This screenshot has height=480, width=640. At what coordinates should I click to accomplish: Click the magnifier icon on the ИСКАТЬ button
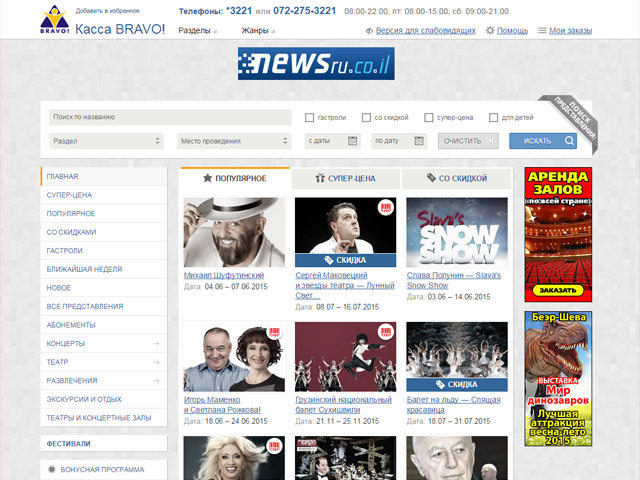(569, 141)
